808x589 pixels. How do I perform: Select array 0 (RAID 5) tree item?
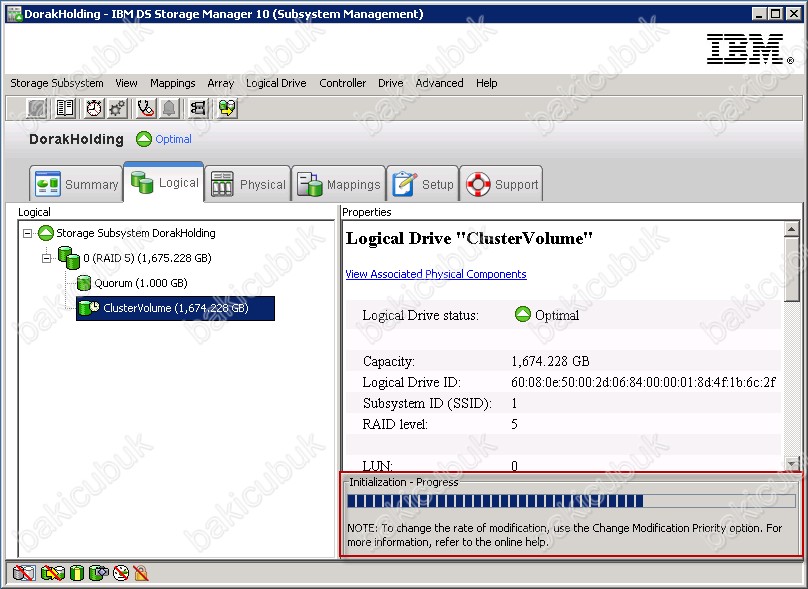[x=147, y=258]
